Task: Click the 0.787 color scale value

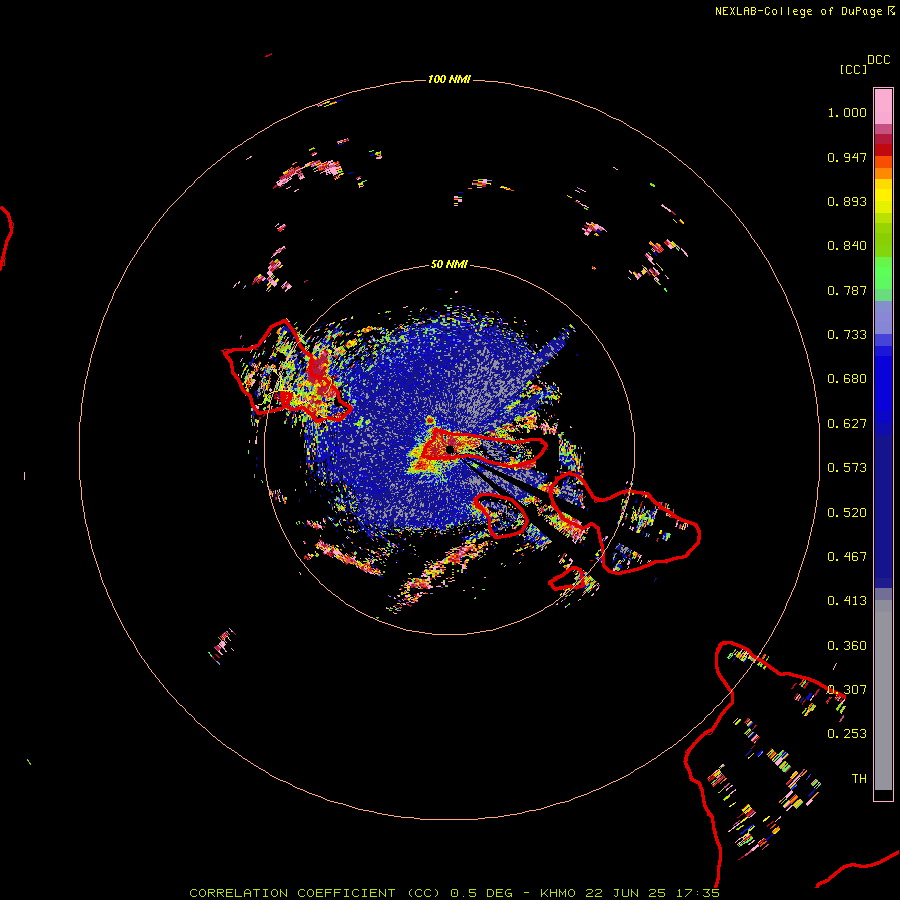Action: (847, 290)
